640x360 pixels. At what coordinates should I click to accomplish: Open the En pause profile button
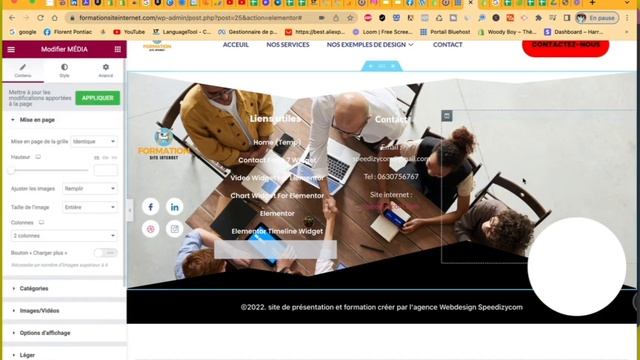pos(596,18)
